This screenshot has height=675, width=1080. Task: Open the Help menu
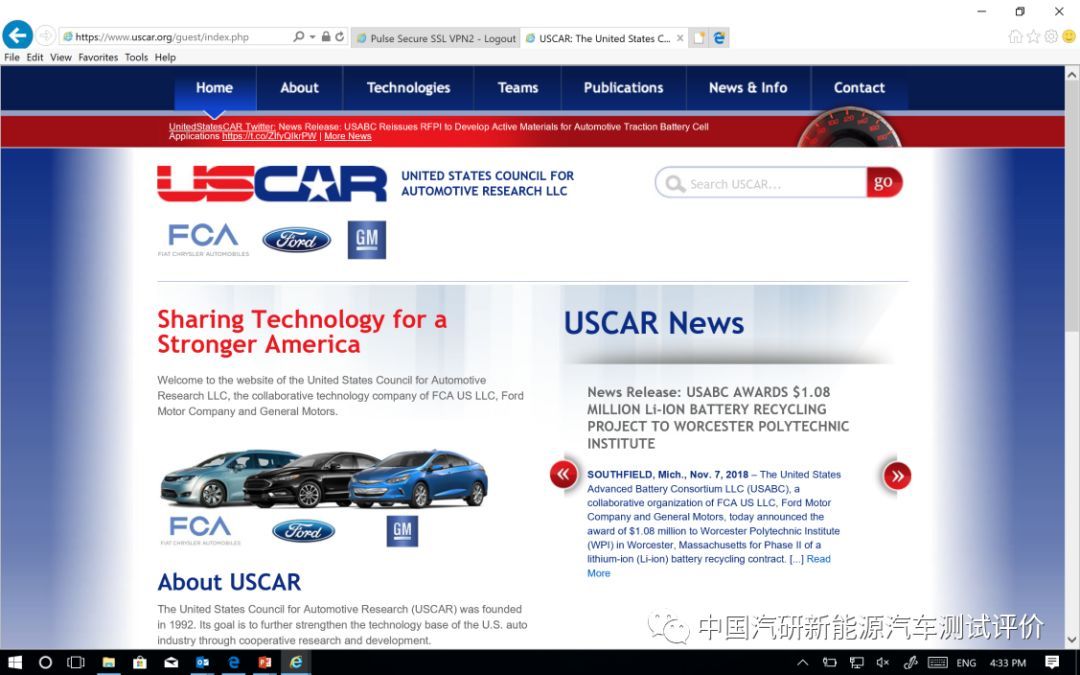(x=165, y=57)
